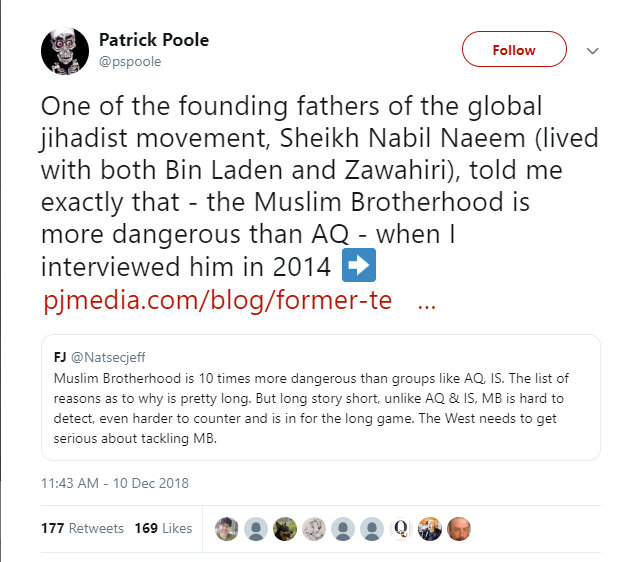View the 169 Likes list
The height and width of the screenshot is (562, 640).
(163, 528)
